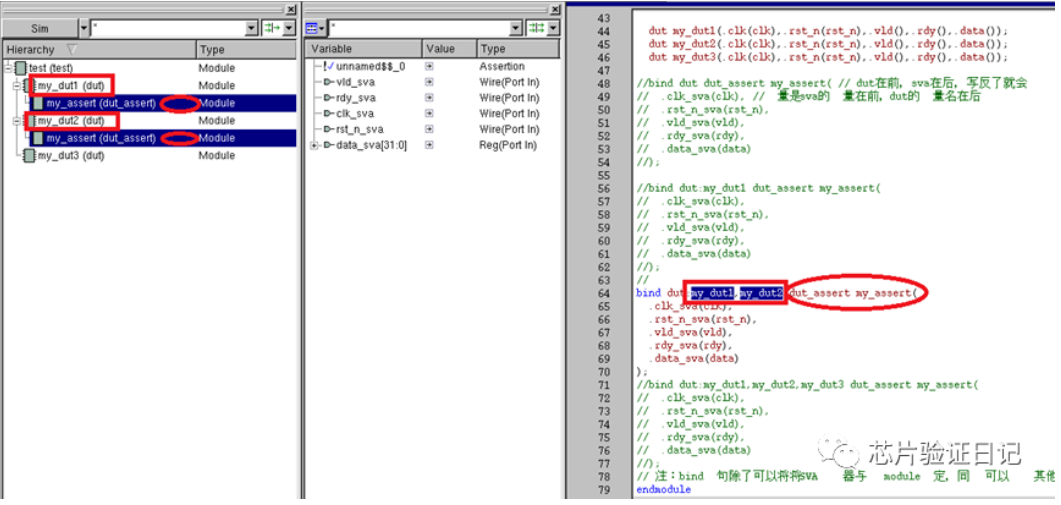Screen dimensions: 1061x505
Task: Click the green hierarchy filter-apply icon
Action: click(271, 28)
